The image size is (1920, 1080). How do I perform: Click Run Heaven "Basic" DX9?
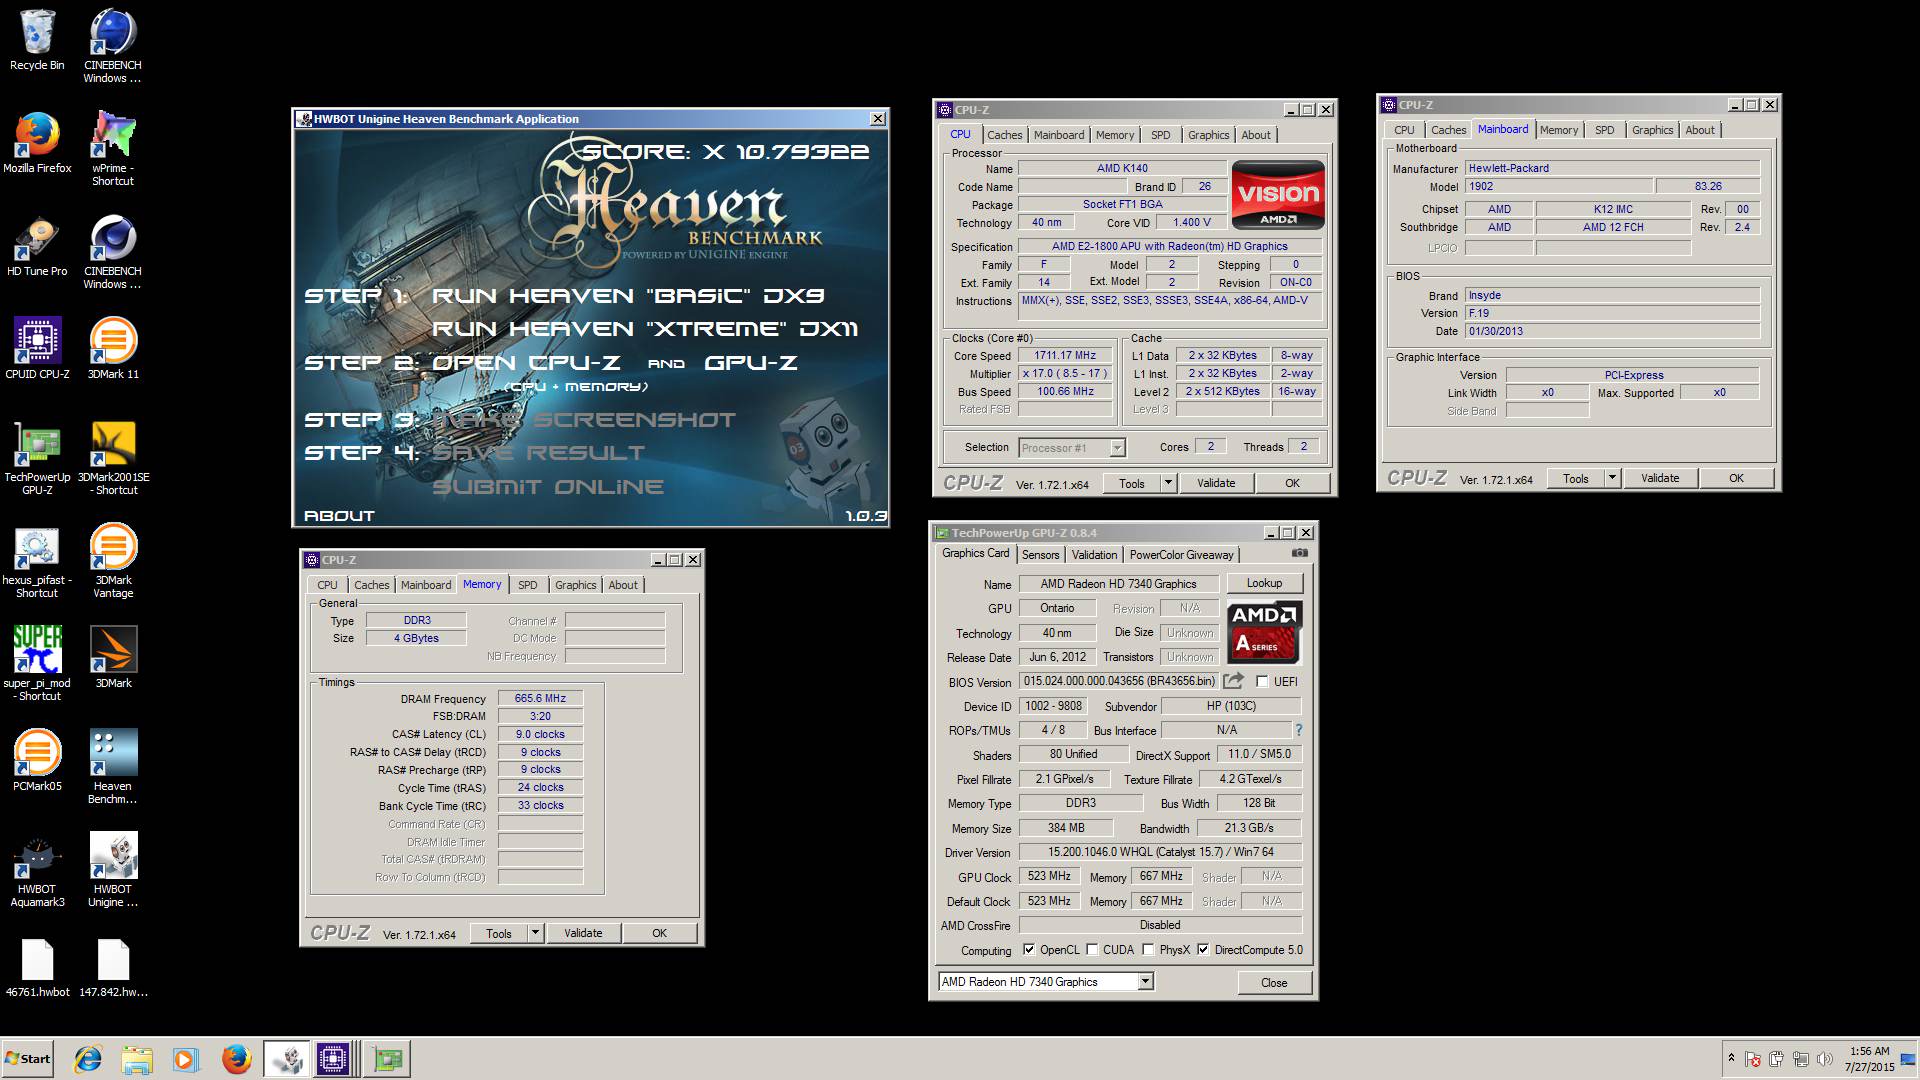(x=628, y=296)
